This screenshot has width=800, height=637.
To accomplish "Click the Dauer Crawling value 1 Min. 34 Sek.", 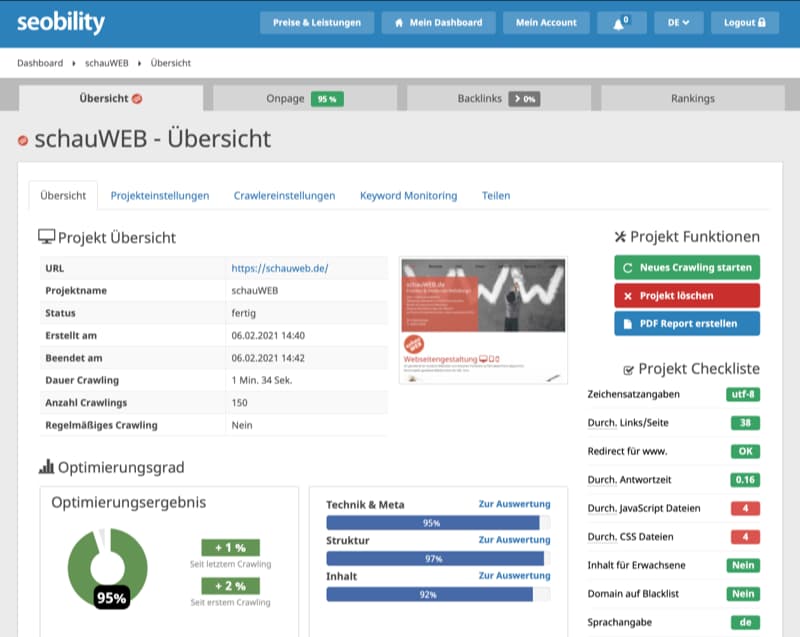I will tap(262, 380).
